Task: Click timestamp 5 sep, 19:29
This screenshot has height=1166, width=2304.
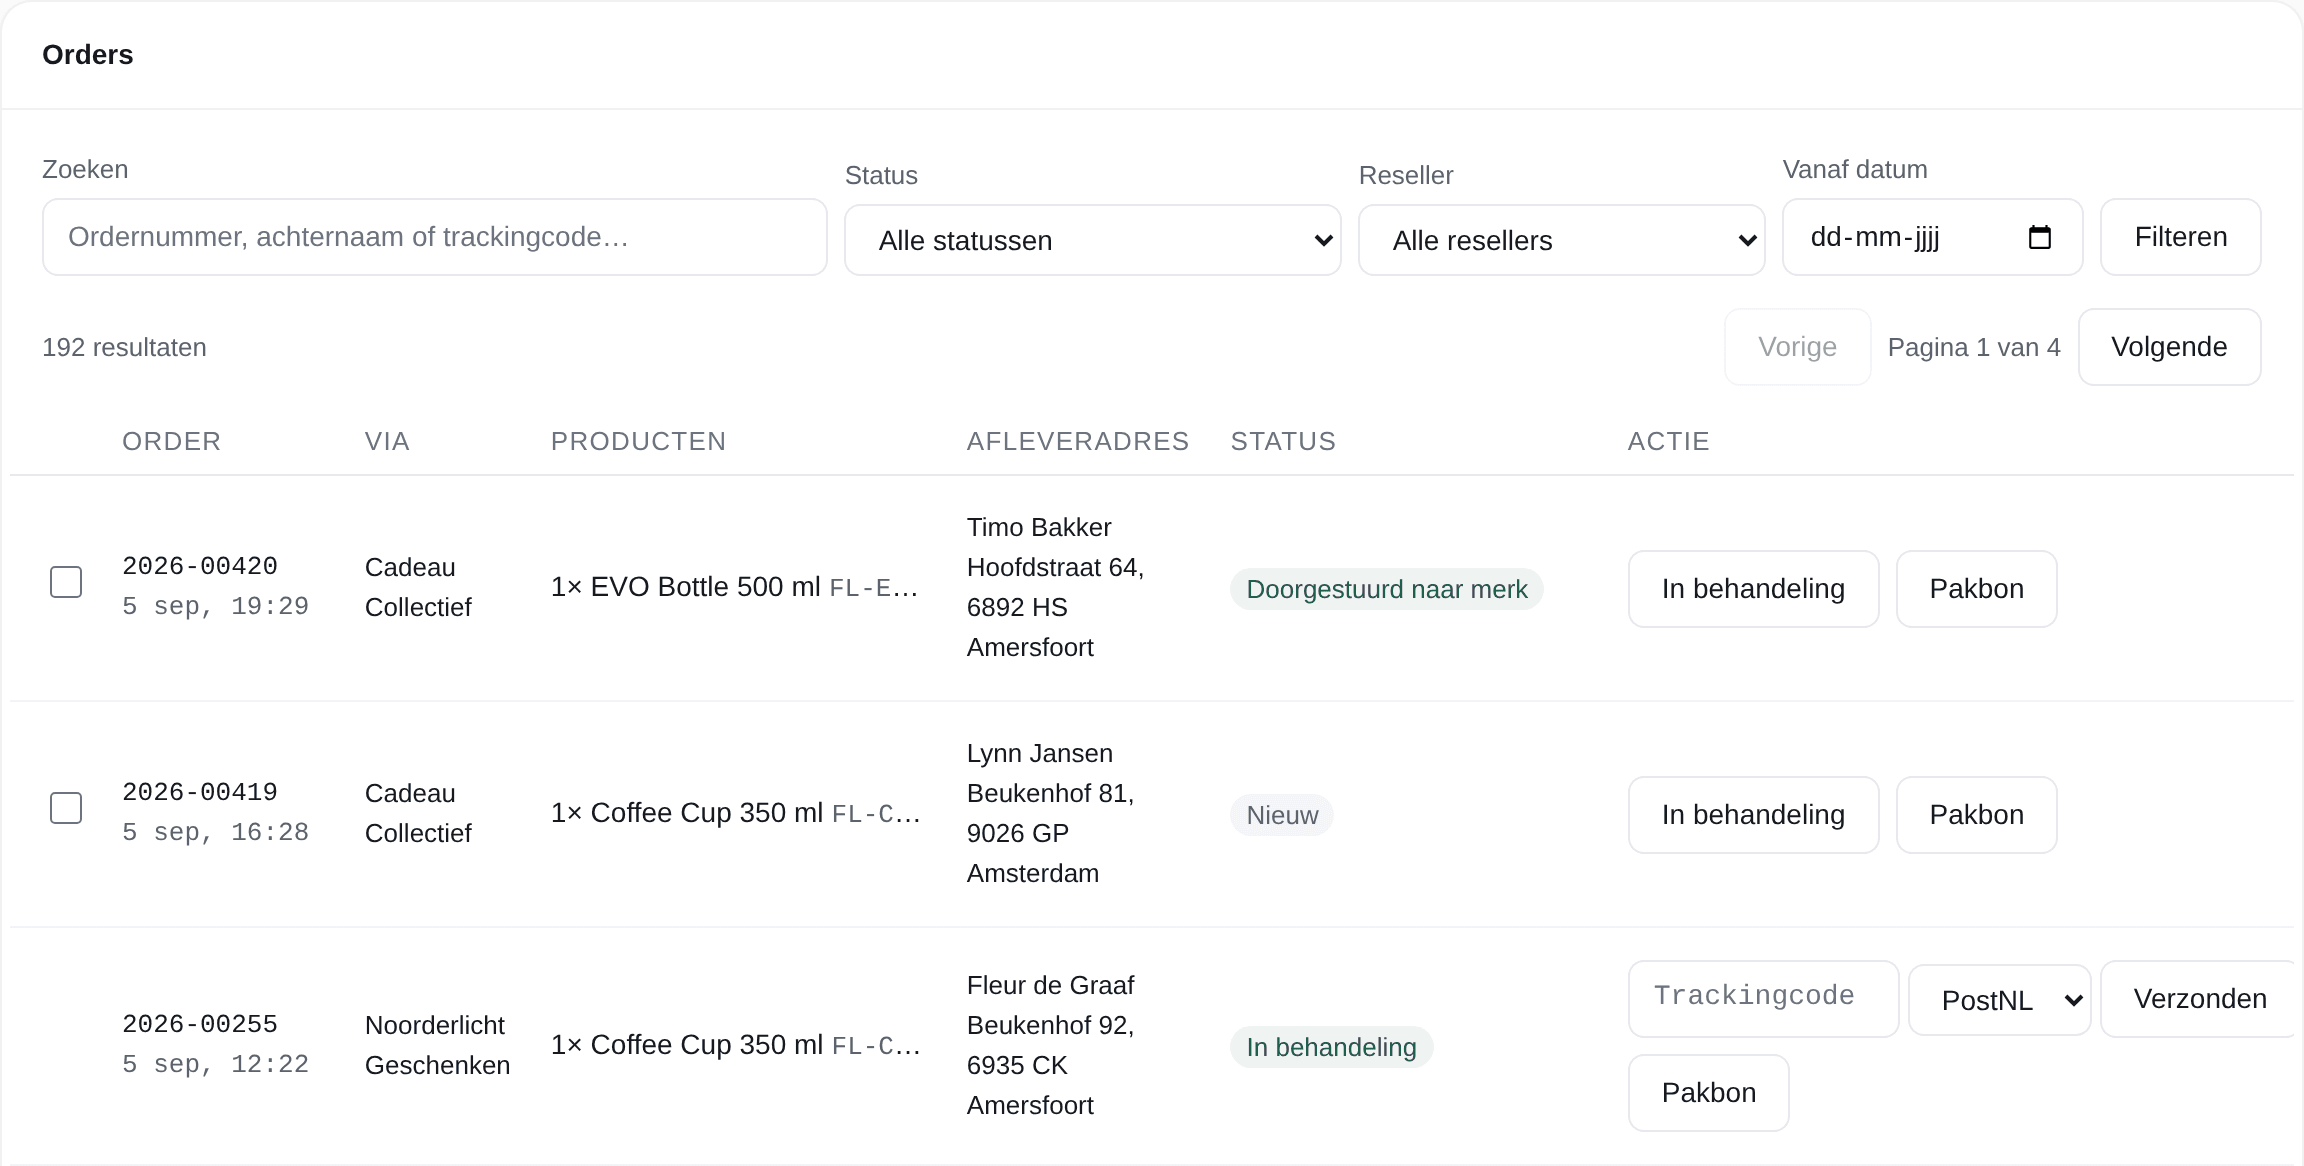Action: 215,606
